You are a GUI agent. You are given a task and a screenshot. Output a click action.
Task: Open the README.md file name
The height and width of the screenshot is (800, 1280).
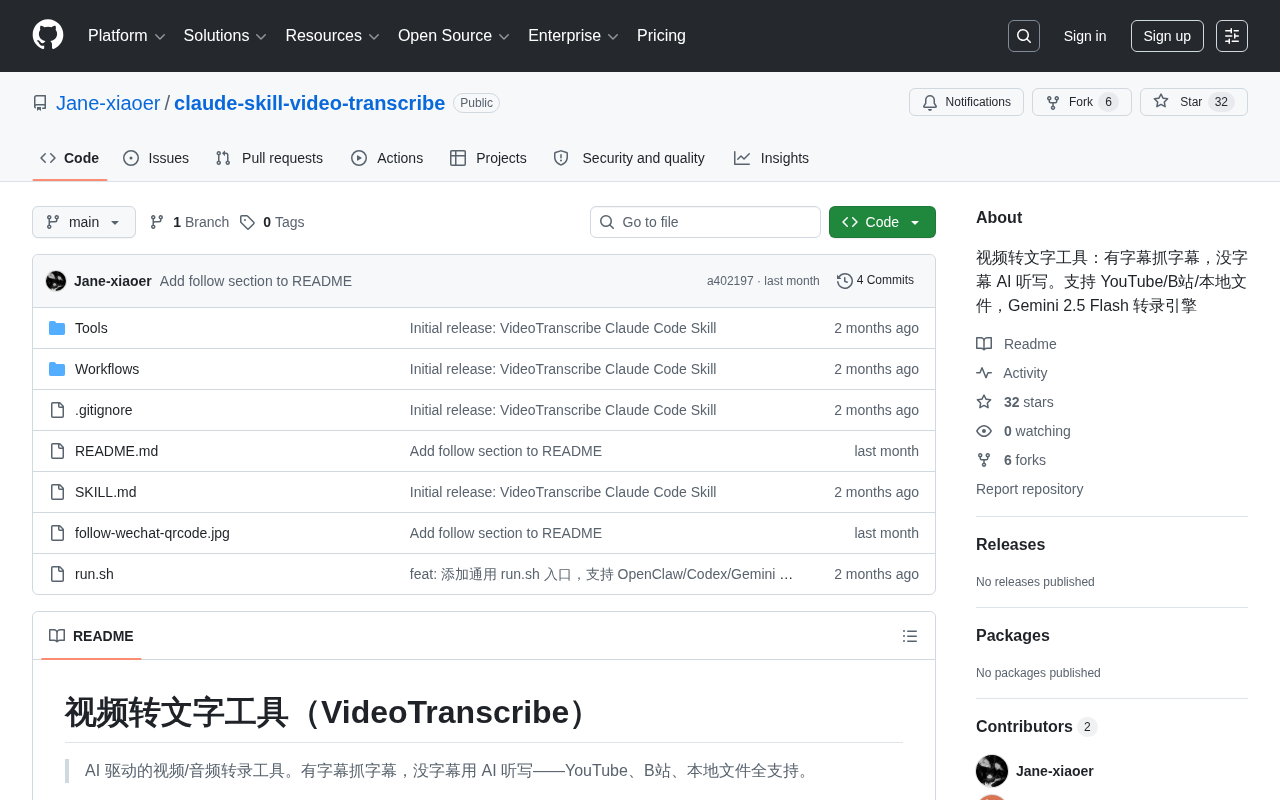116,451
